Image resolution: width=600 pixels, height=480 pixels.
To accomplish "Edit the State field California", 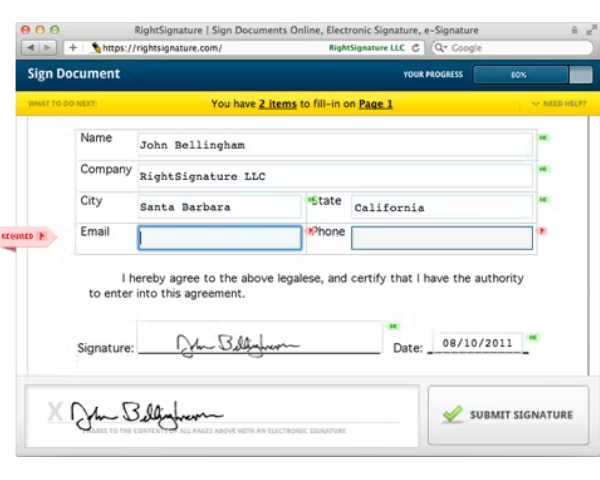I will click(442, 207).
